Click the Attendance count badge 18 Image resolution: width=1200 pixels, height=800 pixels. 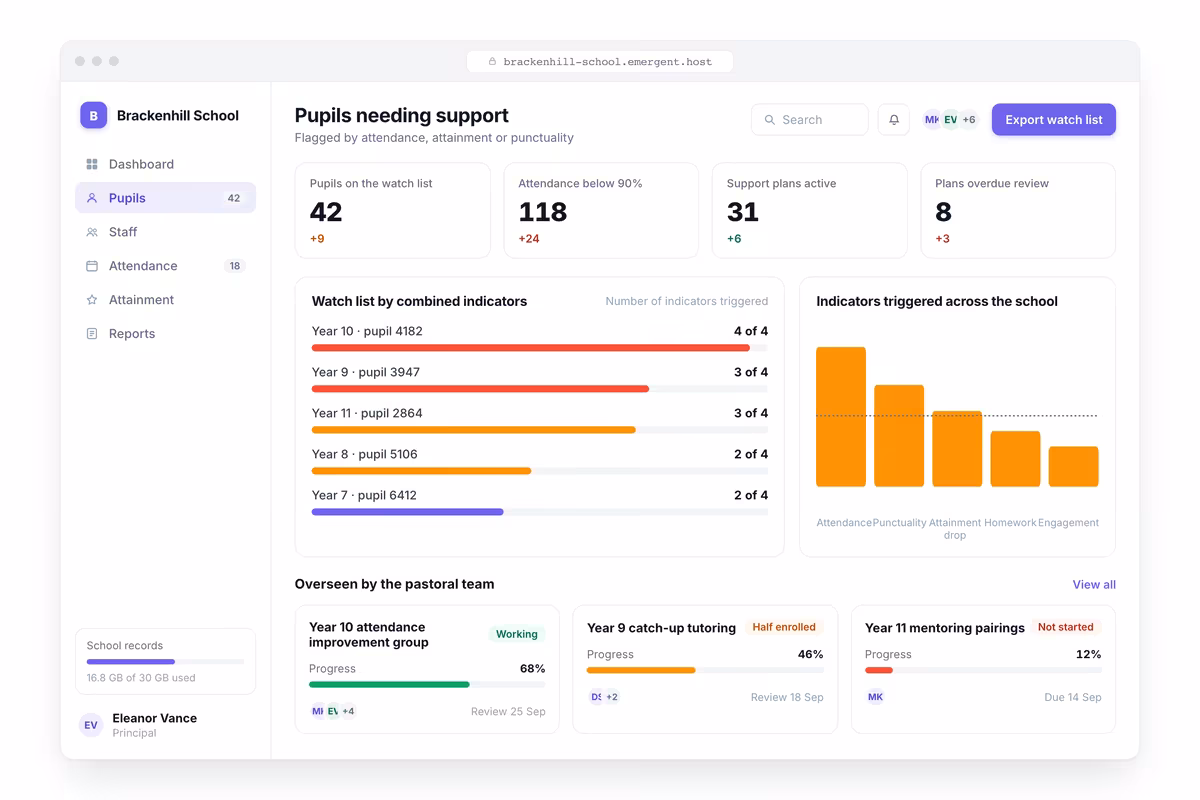point(235,266)
